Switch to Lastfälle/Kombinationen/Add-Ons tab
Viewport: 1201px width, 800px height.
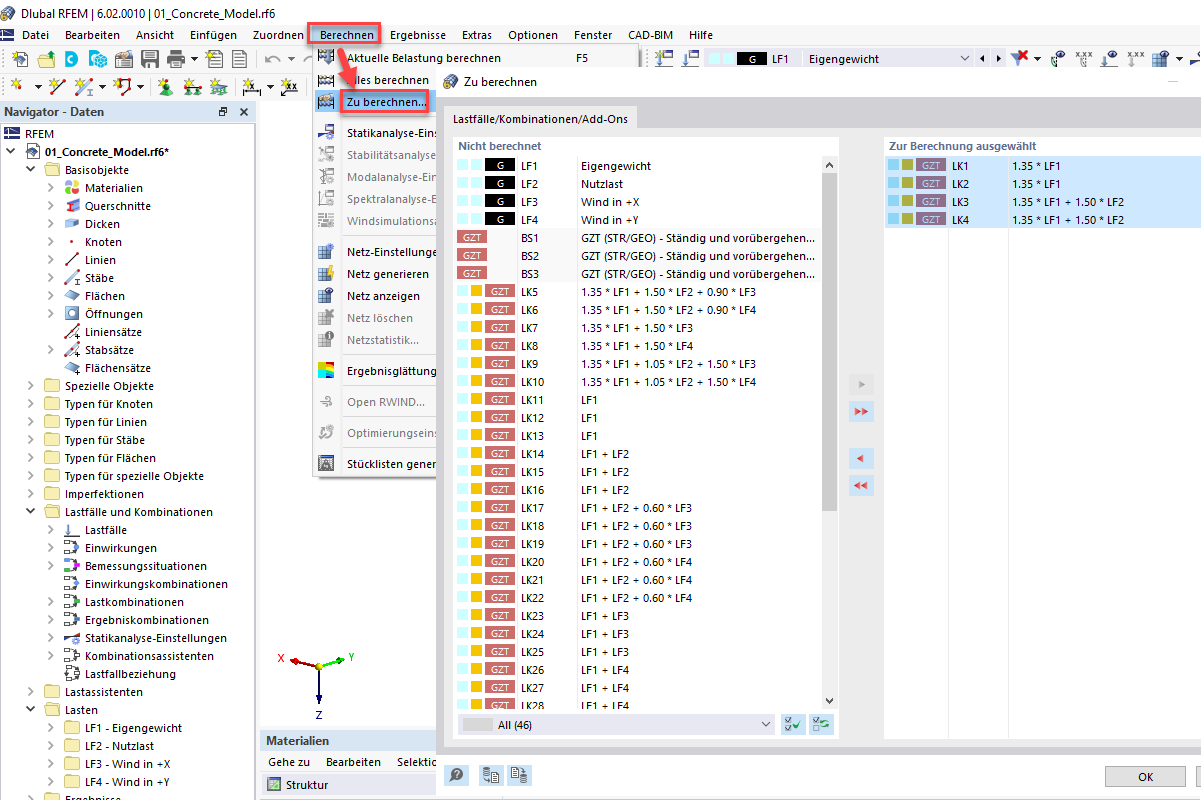(540, 119)
